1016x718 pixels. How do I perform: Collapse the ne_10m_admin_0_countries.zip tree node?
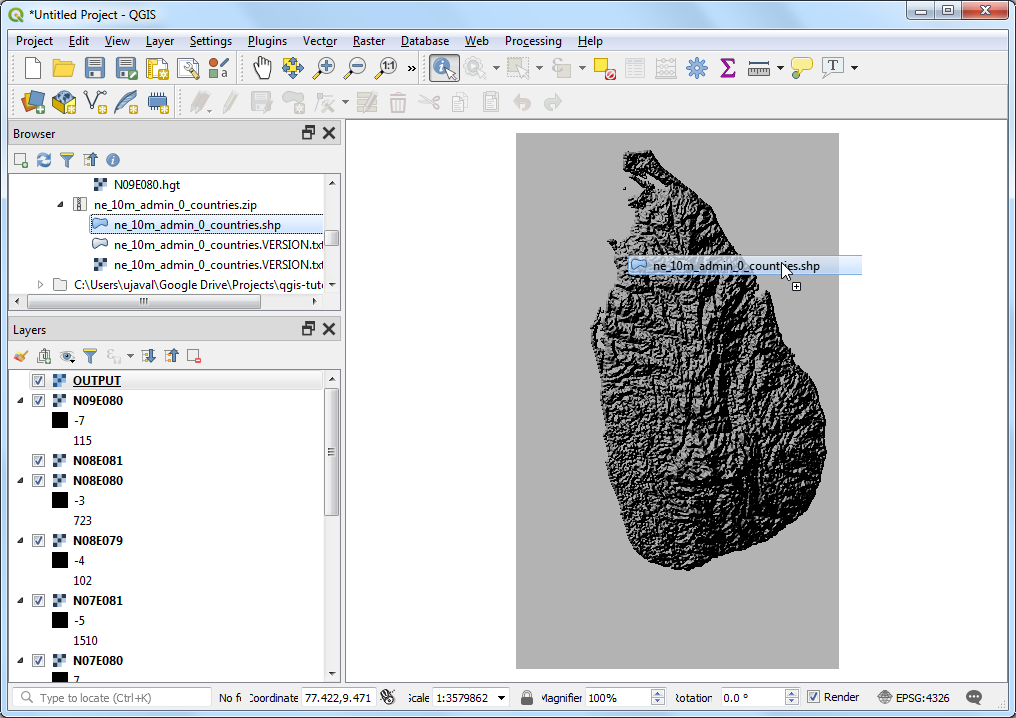[x=60, y=205]
